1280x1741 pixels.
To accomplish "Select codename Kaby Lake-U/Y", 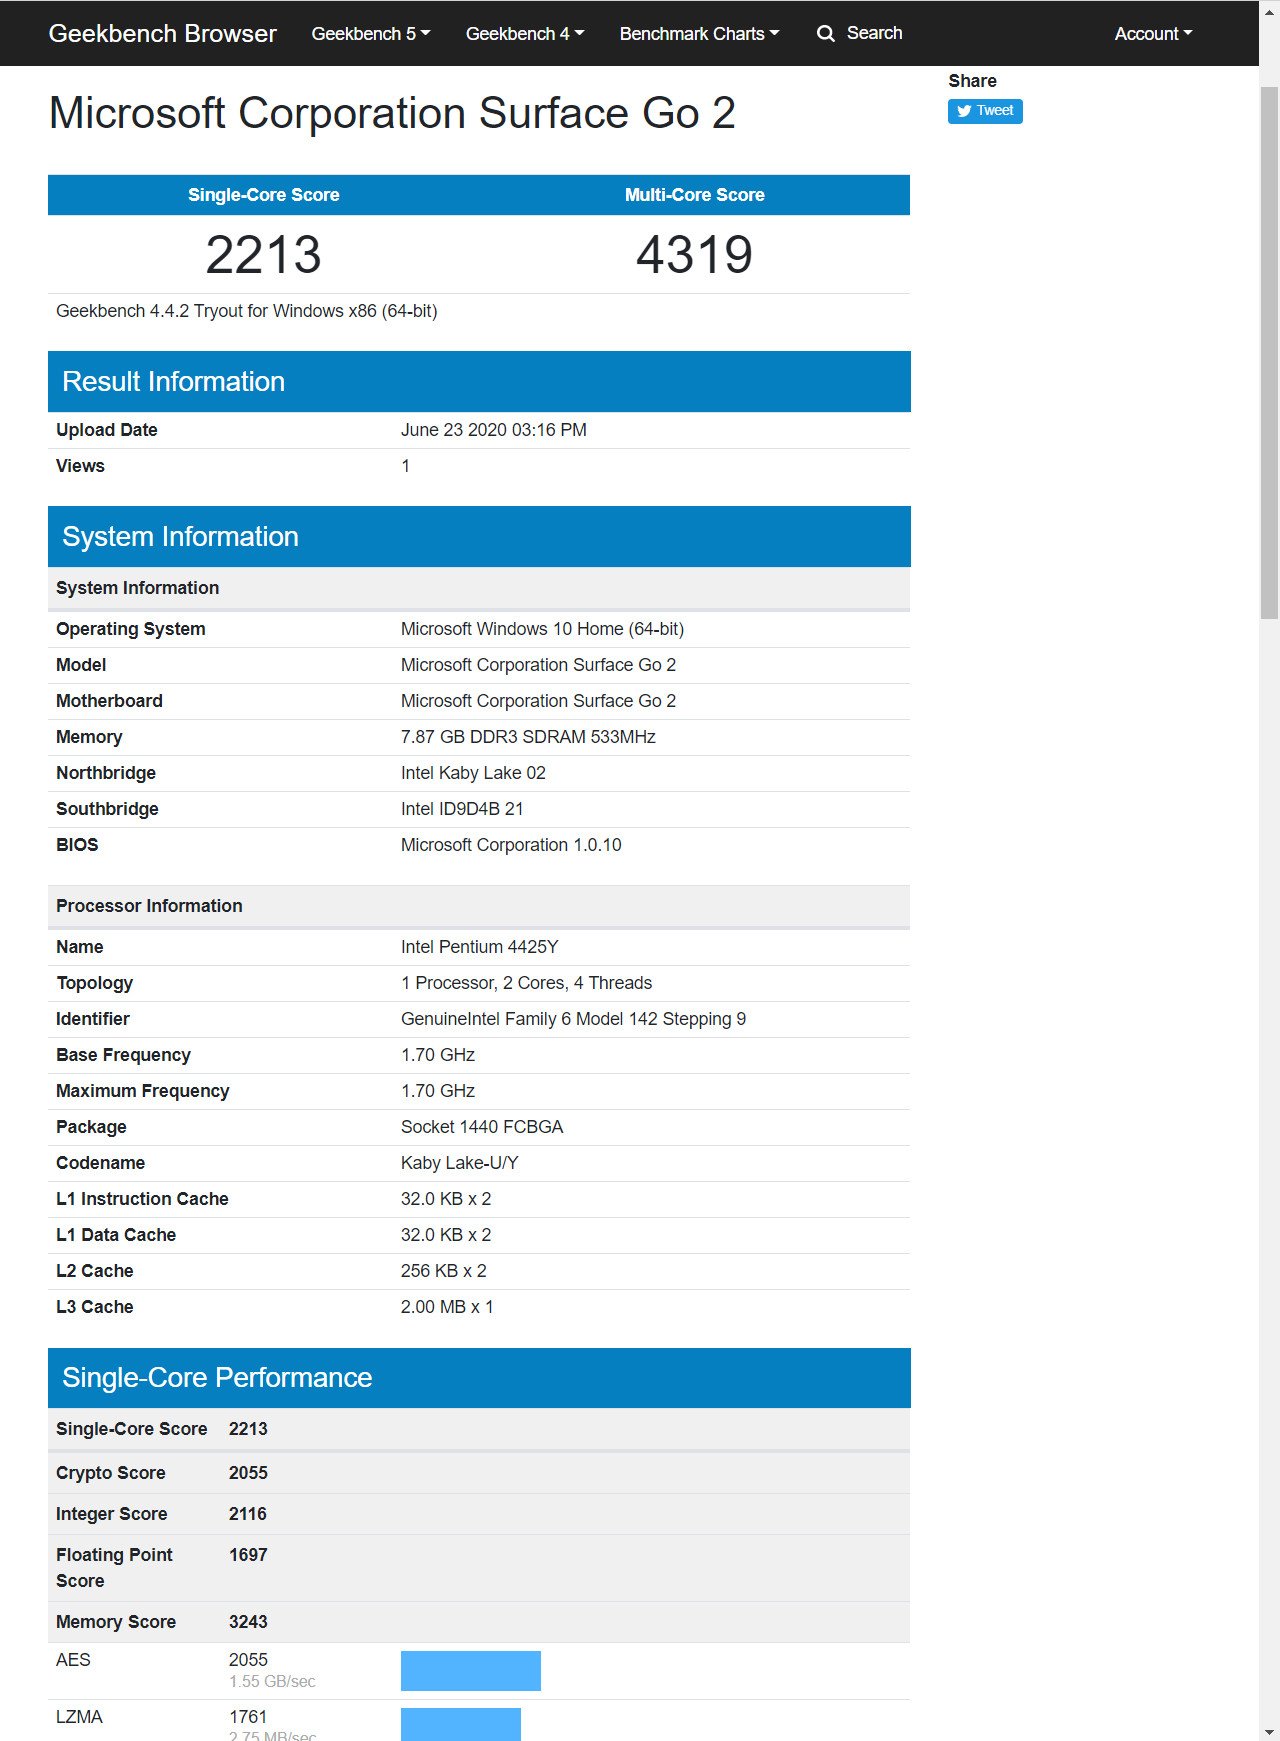I will pos(459,1163).
